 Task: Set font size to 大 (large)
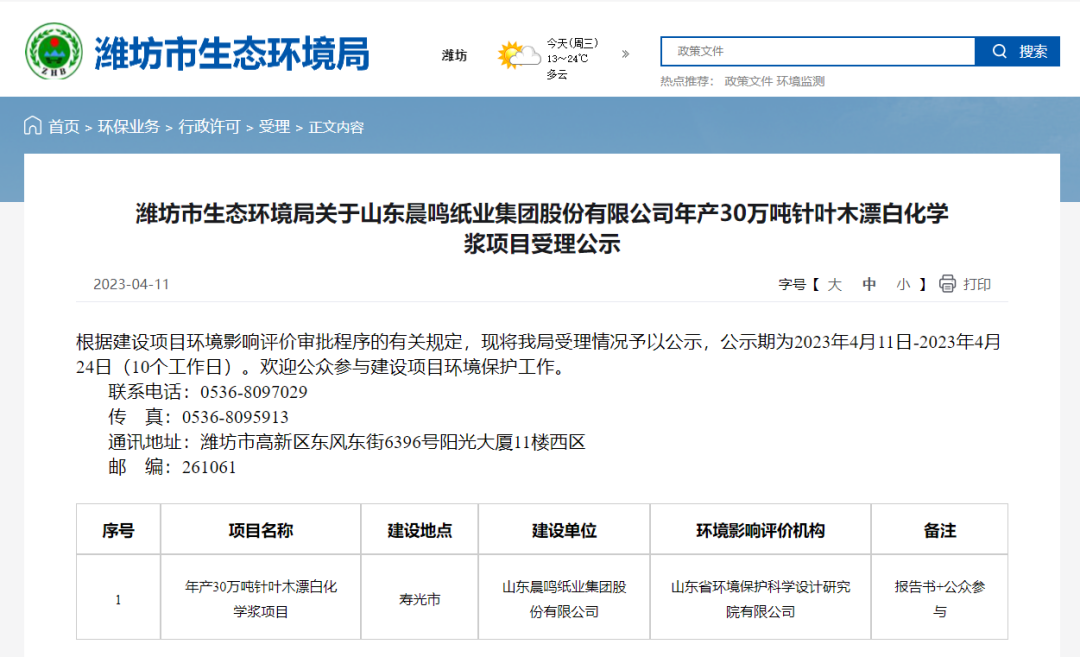[835, 284]
